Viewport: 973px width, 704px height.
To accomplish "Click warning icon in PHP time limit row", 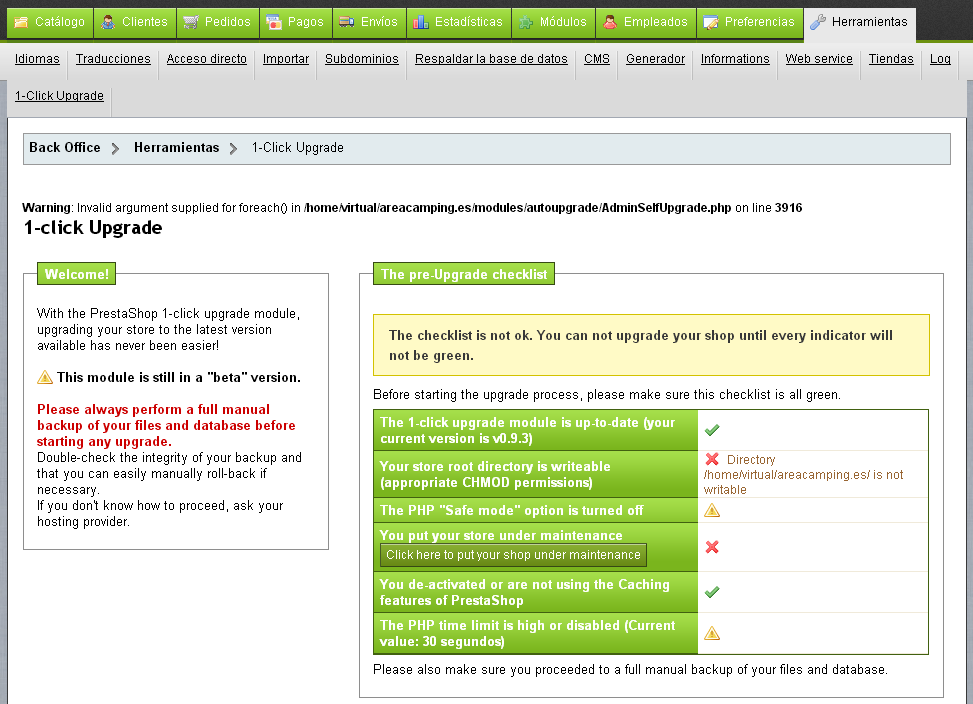I will pyautogui.click(x=712, y=633).
